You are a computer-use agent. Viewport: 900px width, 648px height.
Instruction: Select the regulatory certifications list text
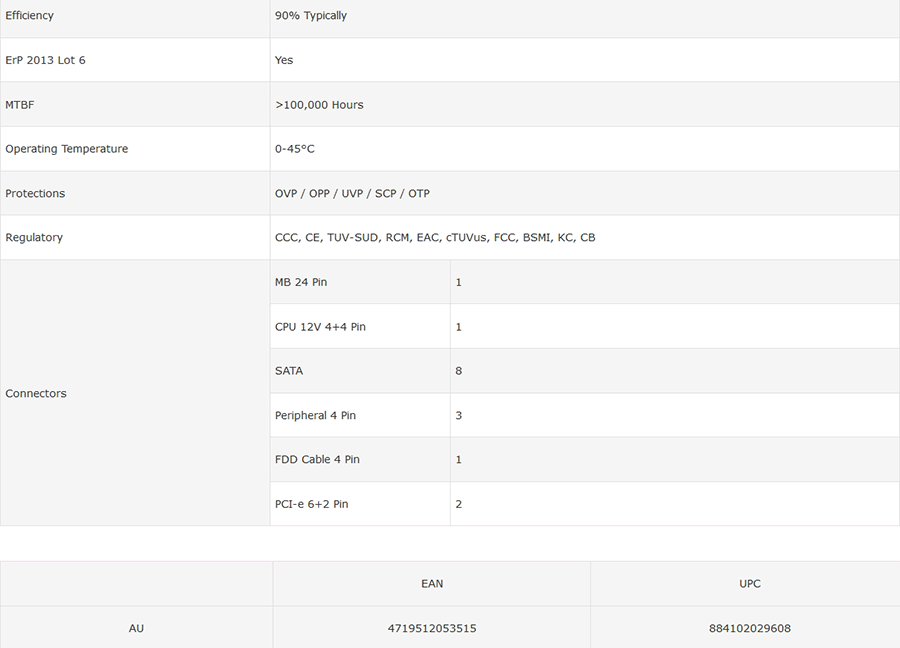click(435, 238)
